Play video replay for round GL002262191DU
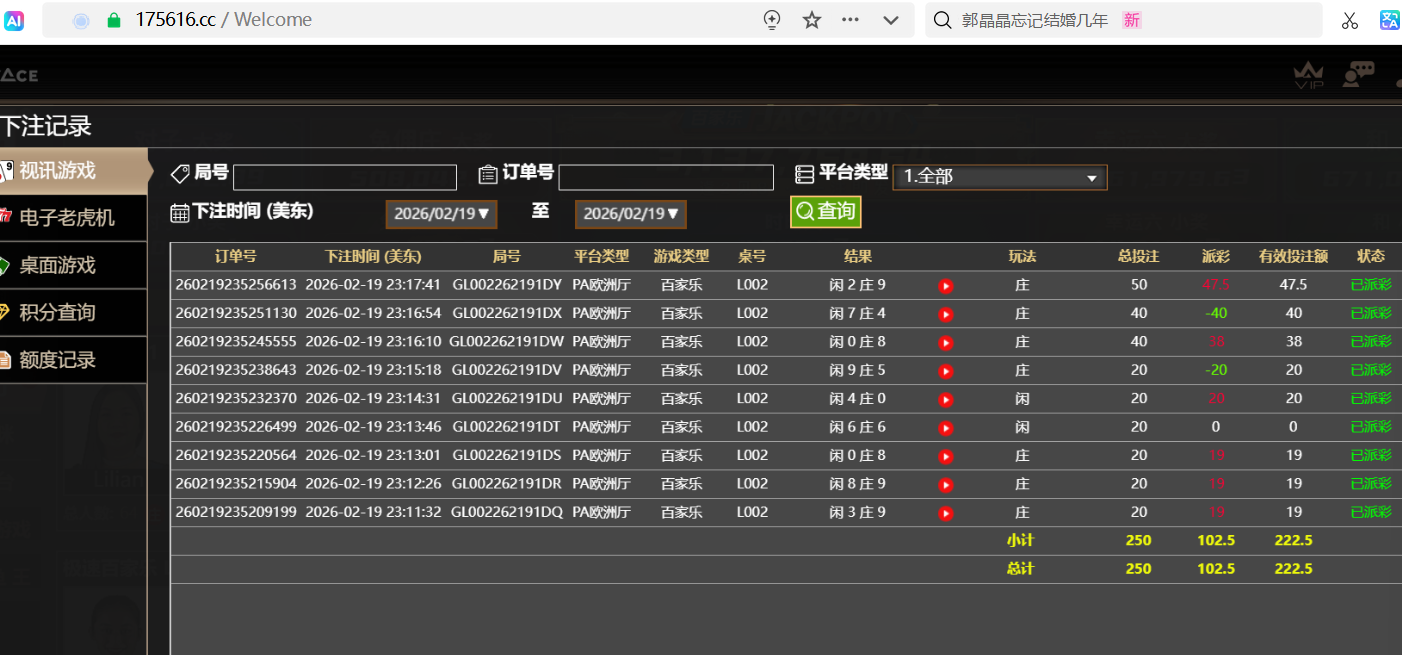1402x655 pixels. tap(946, 399)
